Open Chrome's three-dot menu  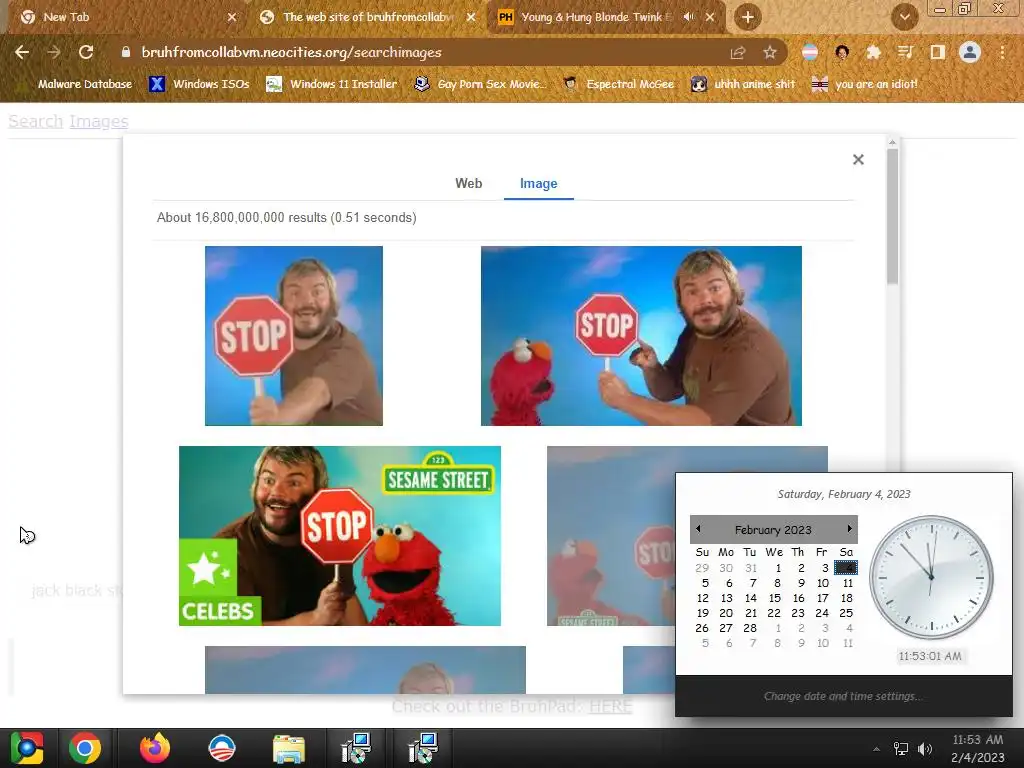[x=1002, y=52]
